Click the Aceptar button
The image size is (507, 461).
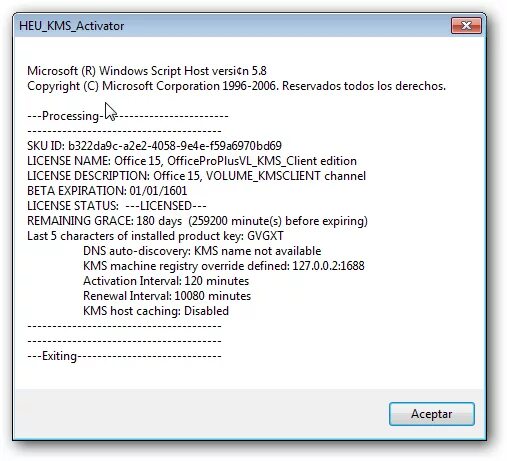pos(432,414)
